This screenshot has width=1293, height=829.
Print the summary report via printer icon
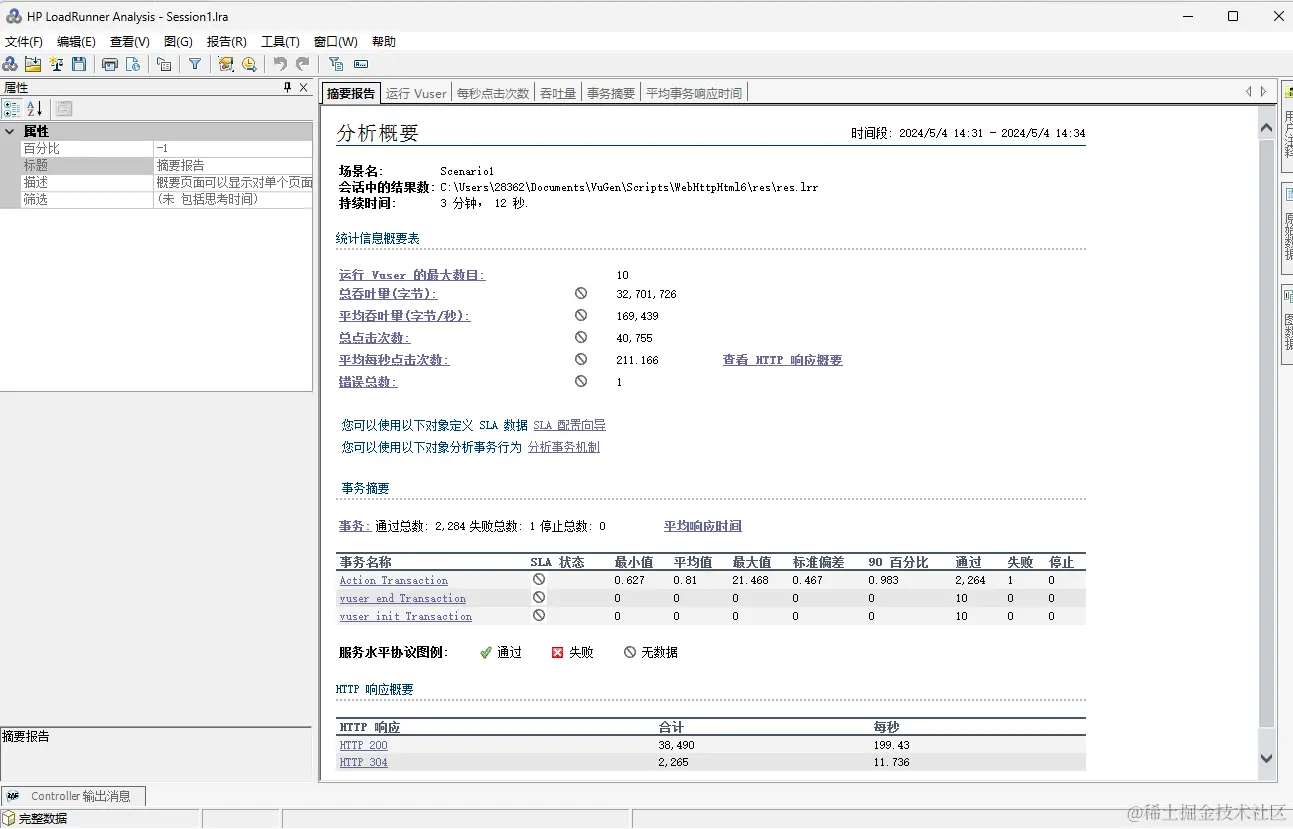[x=110, y=64]
